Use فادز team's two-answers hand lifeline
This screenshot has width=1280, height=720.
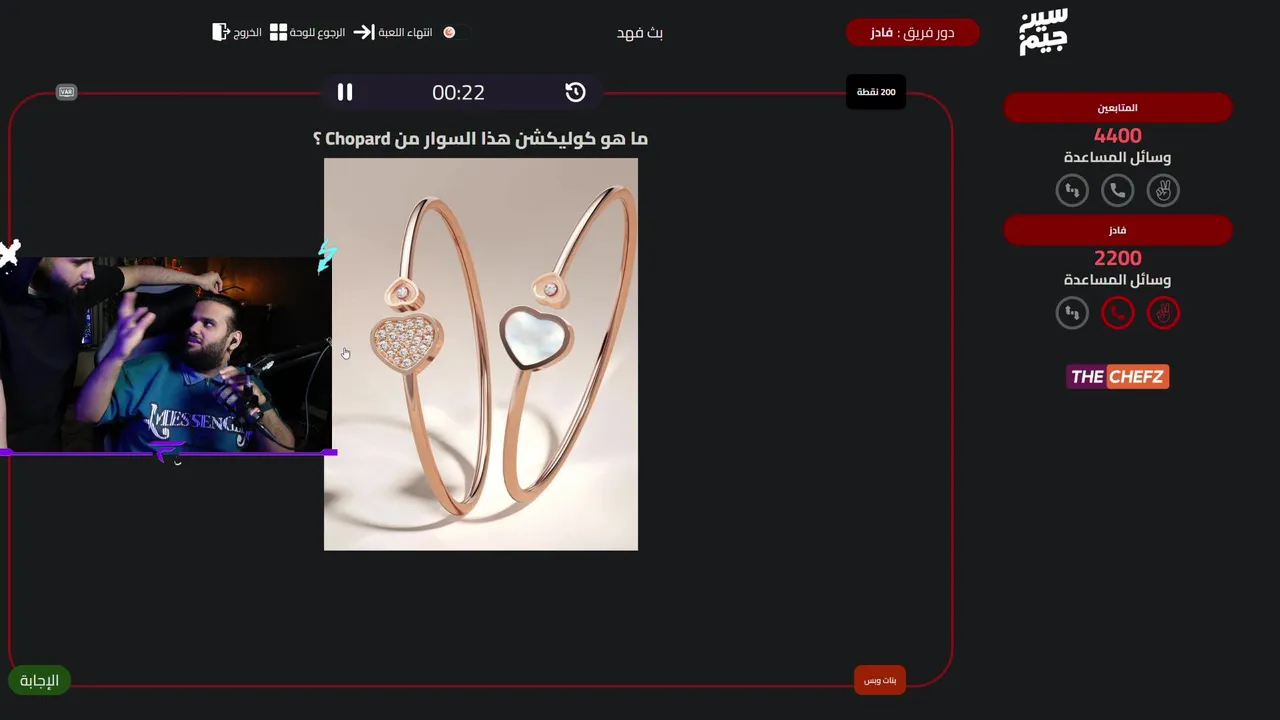[1163, 313]
